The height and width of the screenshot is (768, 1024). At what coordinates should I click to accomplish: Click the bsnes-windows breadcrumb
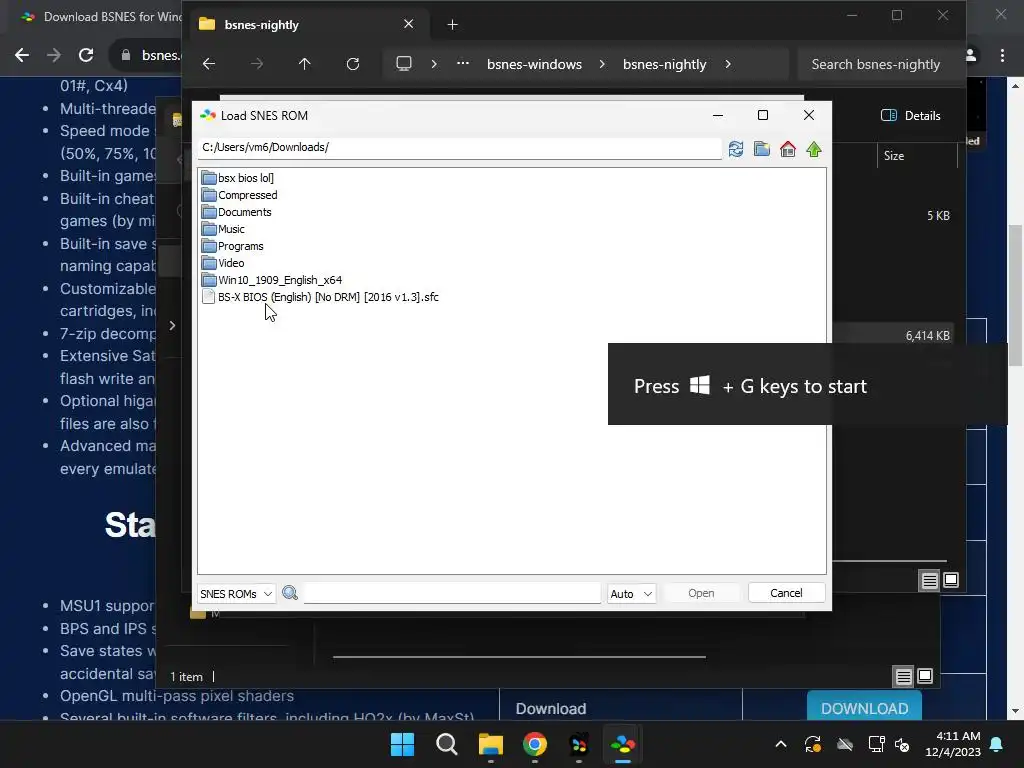click(x=534, y=64)
